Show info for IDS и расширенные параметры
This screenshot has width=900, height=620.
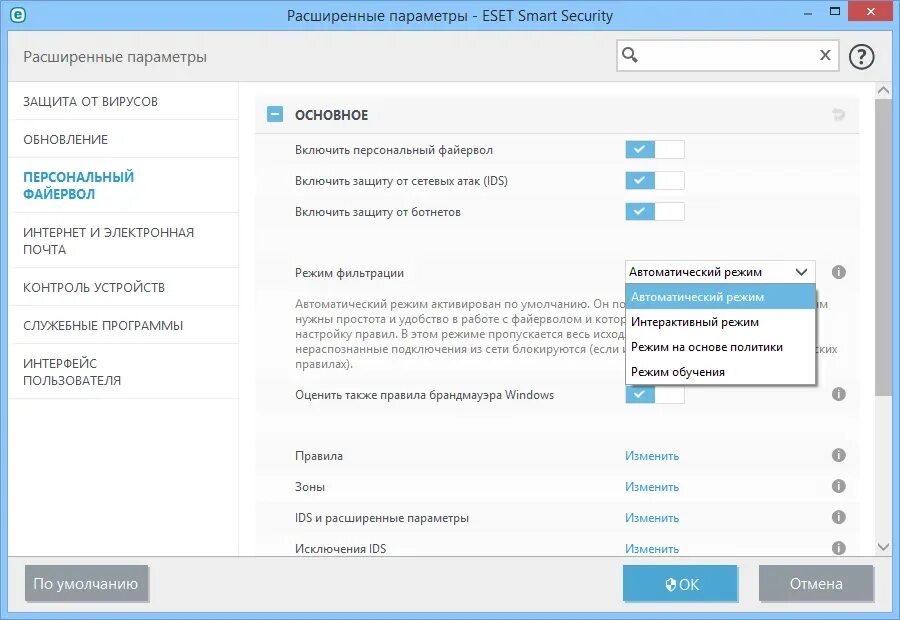pos(839,517)
